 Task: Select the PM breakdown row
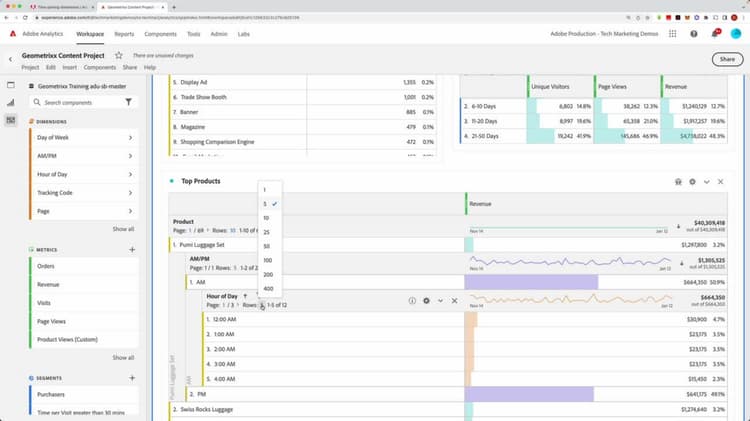point(456,394)
